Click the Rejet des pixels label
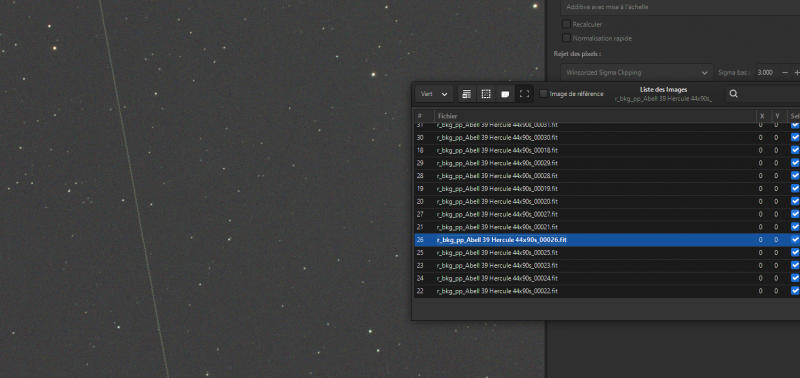The width and height of the screenshot is (800, 378). click(x=578, y=53)
